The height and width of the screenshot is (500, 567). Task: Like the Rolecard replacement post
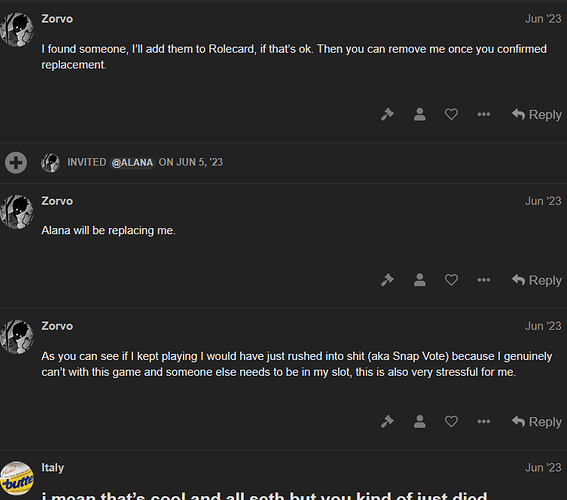451,115
